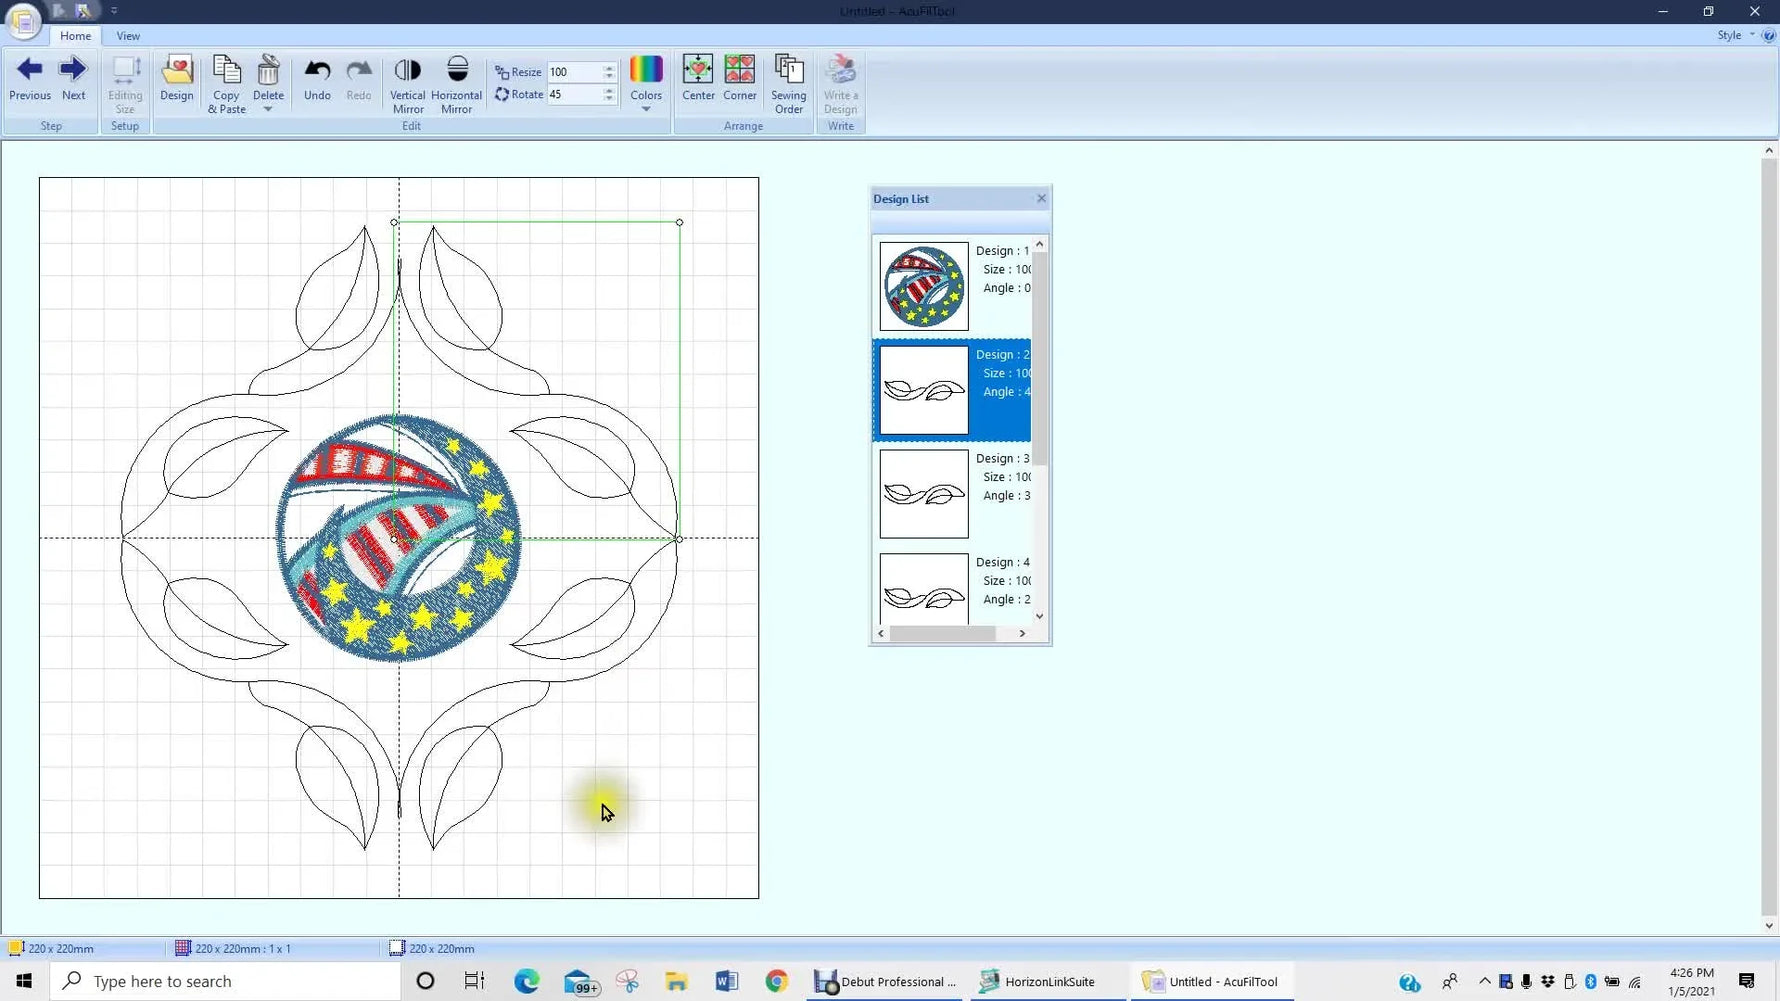Screen dimensions: 1780x1001
Task: Open the Style dropdown menu
Action: [1735, 35]
